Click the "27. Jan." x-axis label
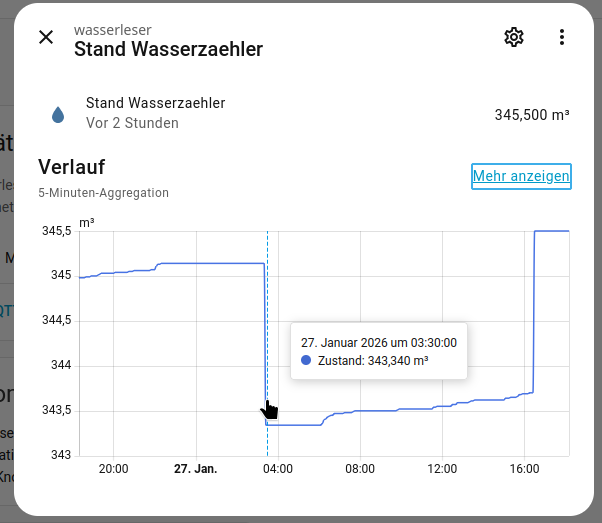Screen dimensions: 602x523 [x=195, y=469]
